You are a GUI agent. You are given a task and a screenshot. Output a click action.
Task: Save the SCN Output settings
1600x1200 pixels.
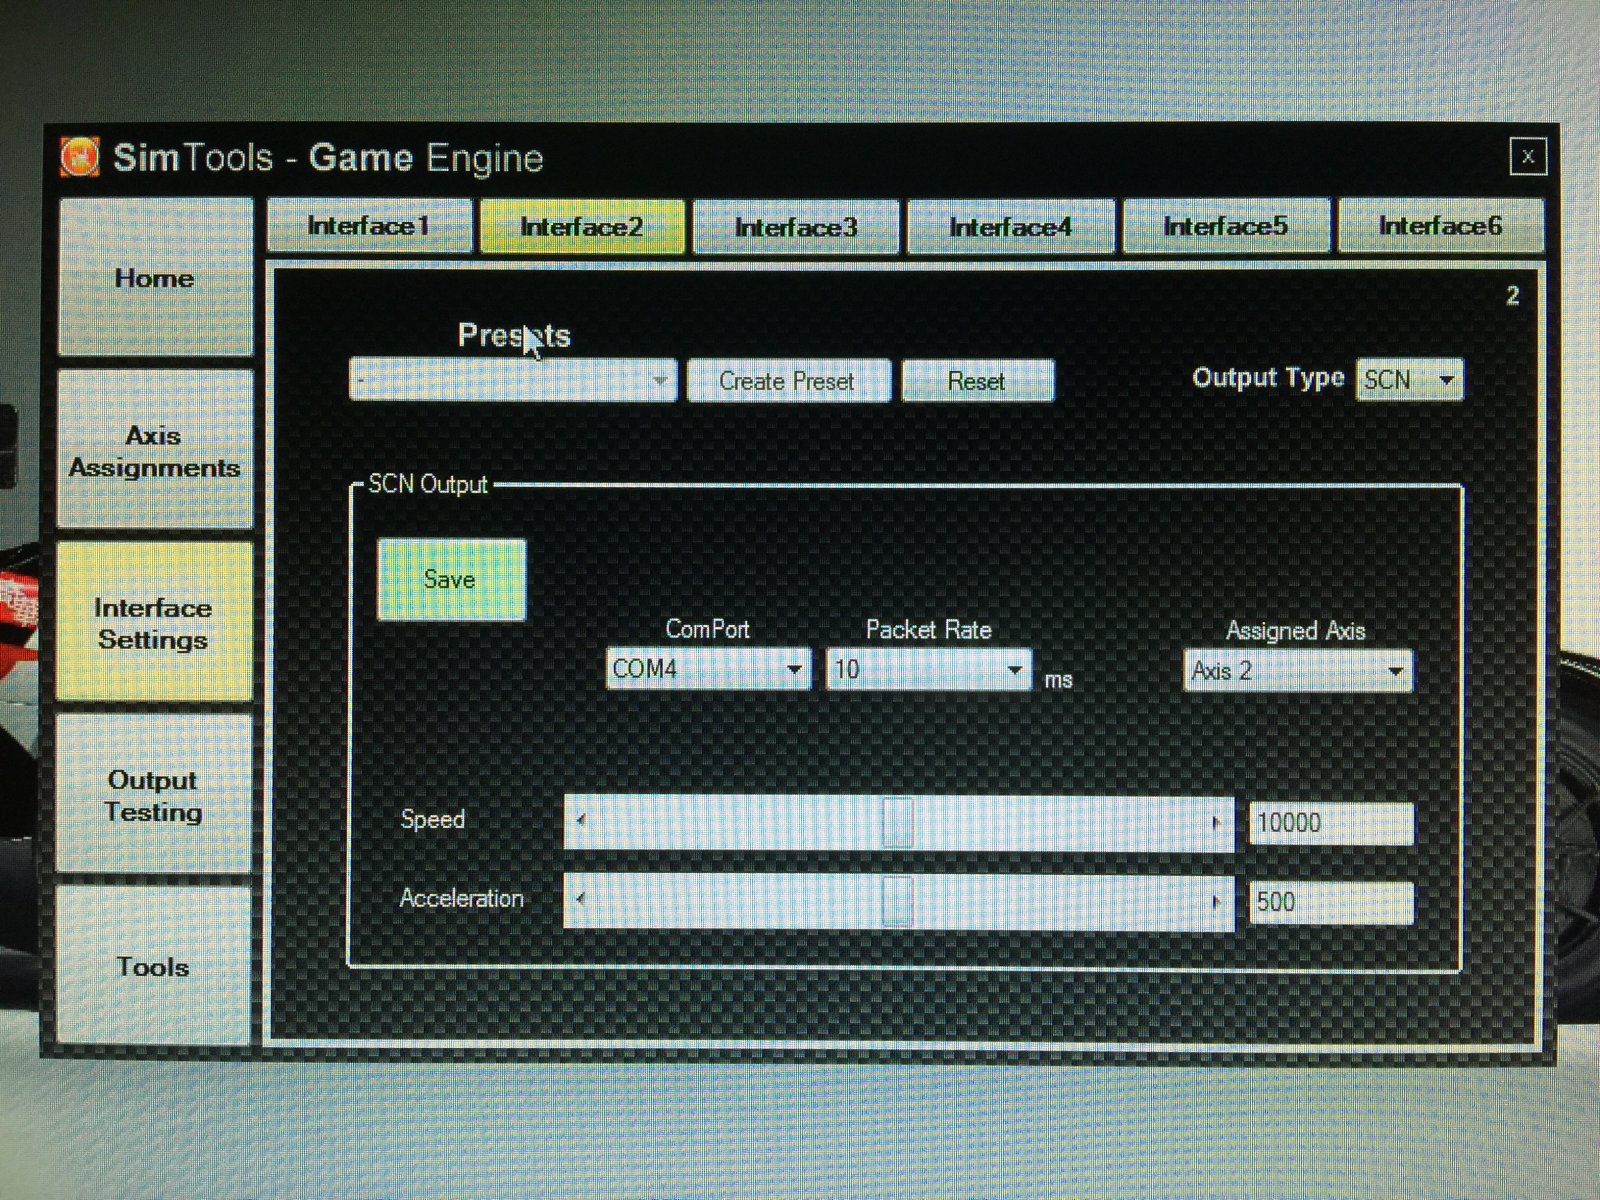[x=451, y=580]
